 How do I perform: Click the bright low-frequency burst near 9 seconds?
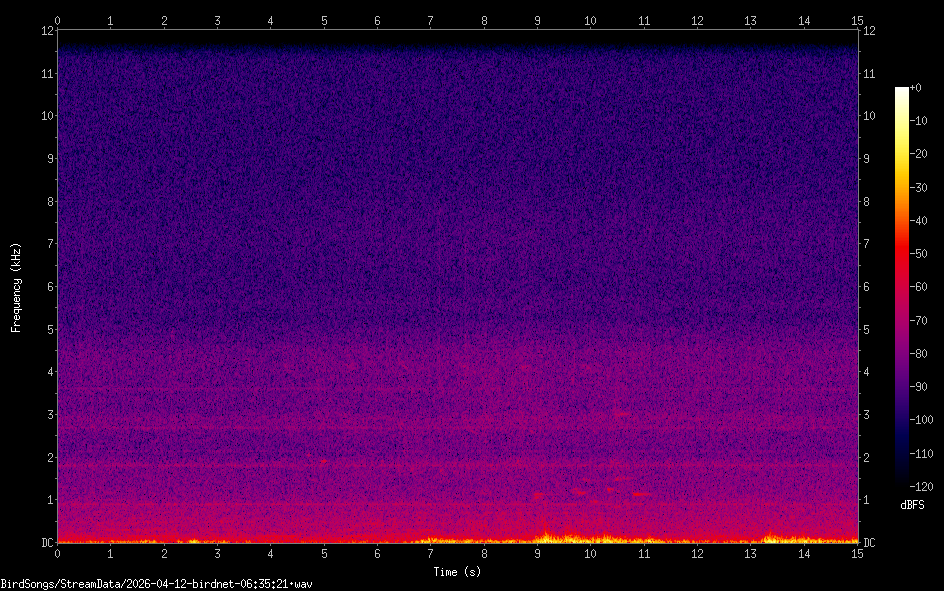pos(546,535)
